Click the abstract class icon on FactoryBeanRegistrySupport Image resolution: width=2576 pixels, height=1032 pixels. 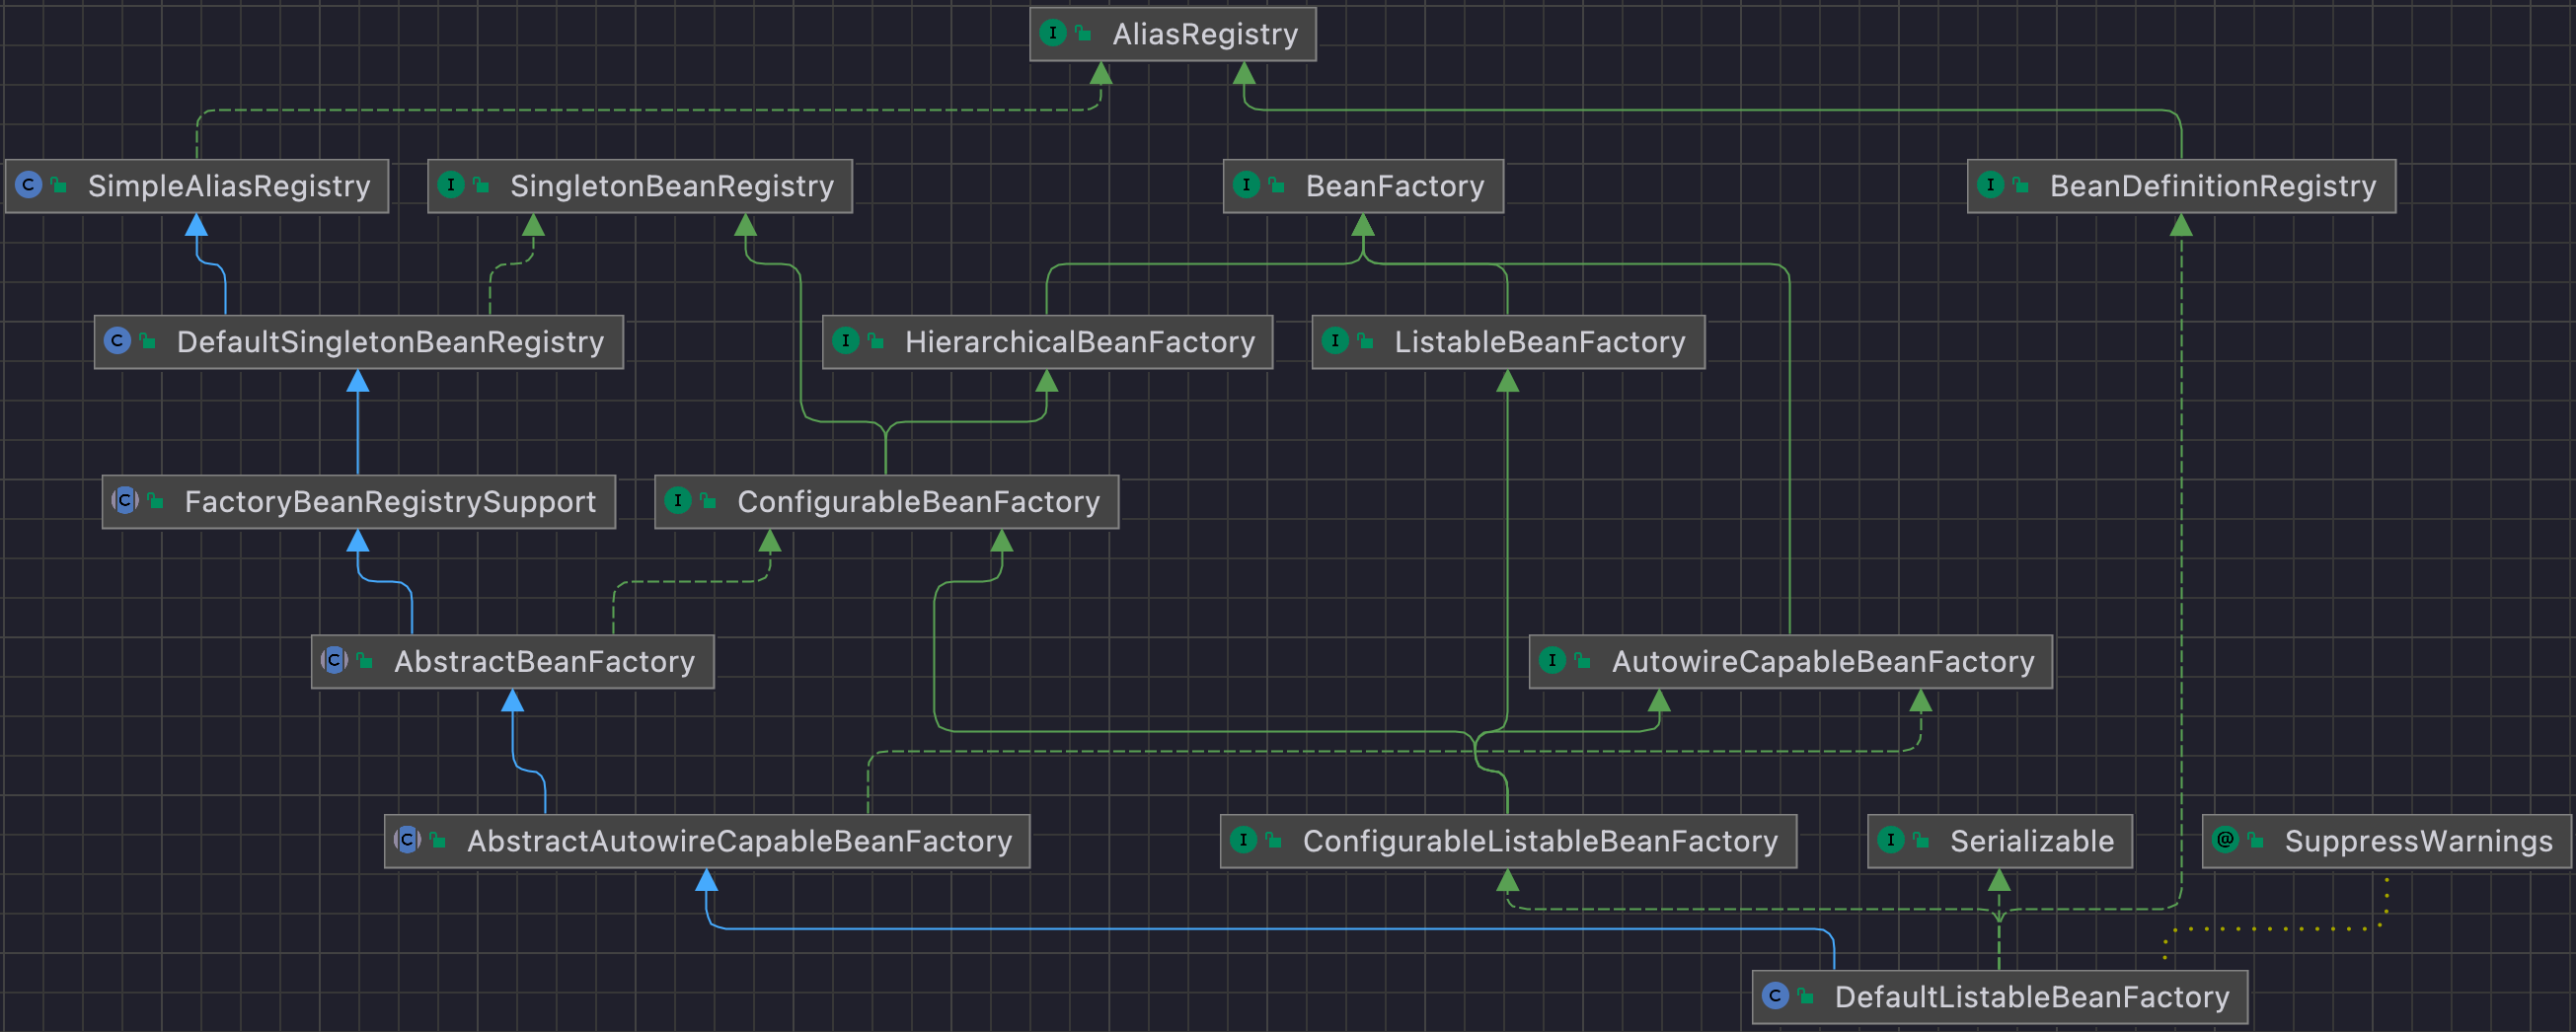[125, 501]
